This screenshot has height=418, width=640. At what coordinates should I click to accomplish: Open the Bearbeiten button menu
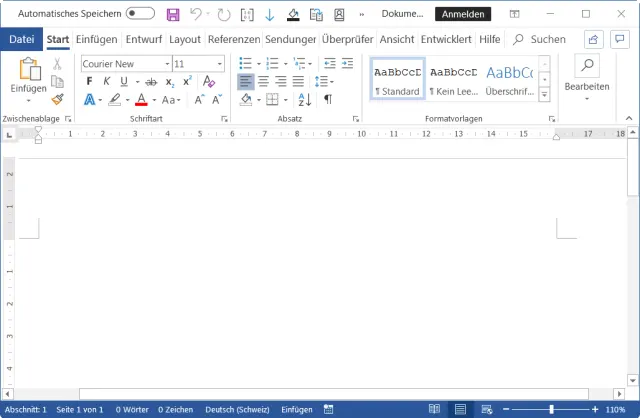(587, 76)
